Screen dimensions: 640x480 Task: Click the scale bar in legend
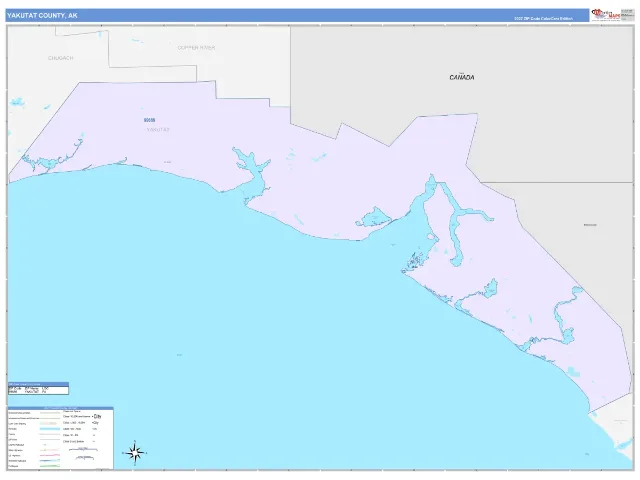83,449
